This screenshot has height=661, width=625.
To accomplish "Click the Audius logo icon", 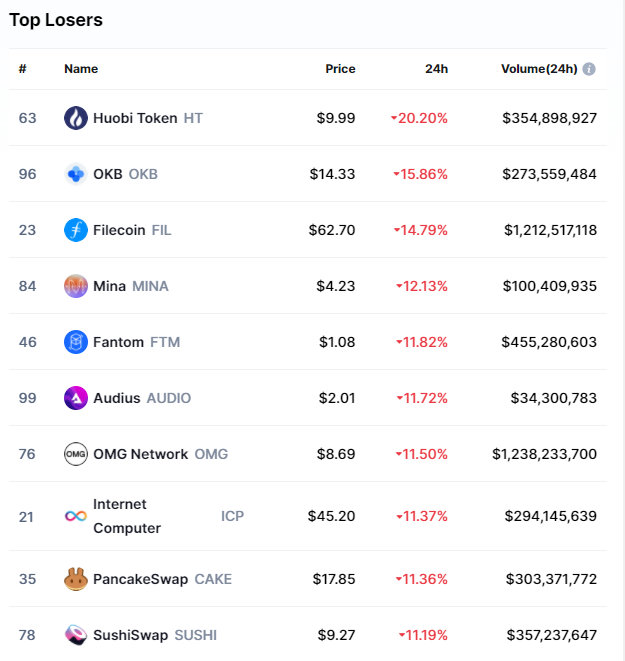I will pos(76,398).
